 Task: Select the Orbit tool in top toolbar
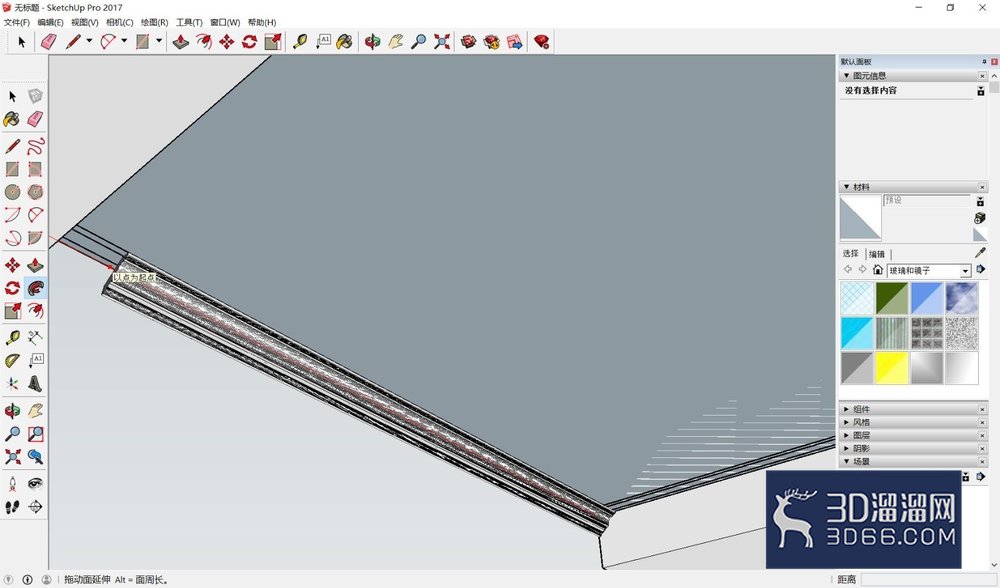[372, 42]
